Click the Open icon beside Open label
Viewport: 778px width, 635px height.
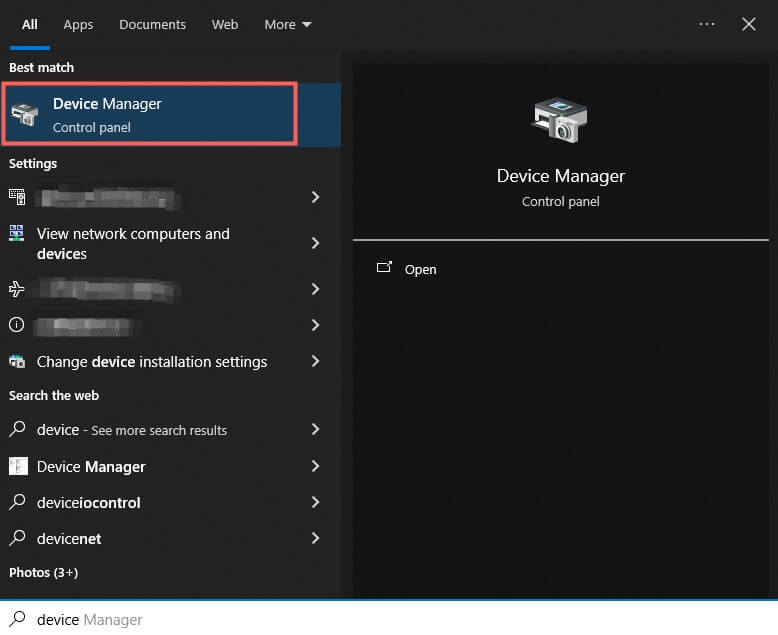(x=384, y=267)
